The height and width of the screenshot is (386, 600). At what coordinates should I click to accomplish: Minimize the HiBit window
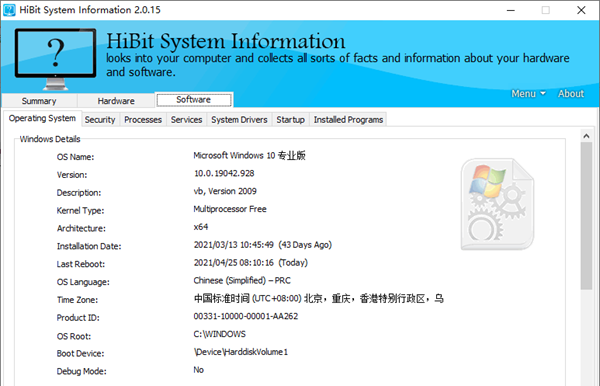point(511,10)
